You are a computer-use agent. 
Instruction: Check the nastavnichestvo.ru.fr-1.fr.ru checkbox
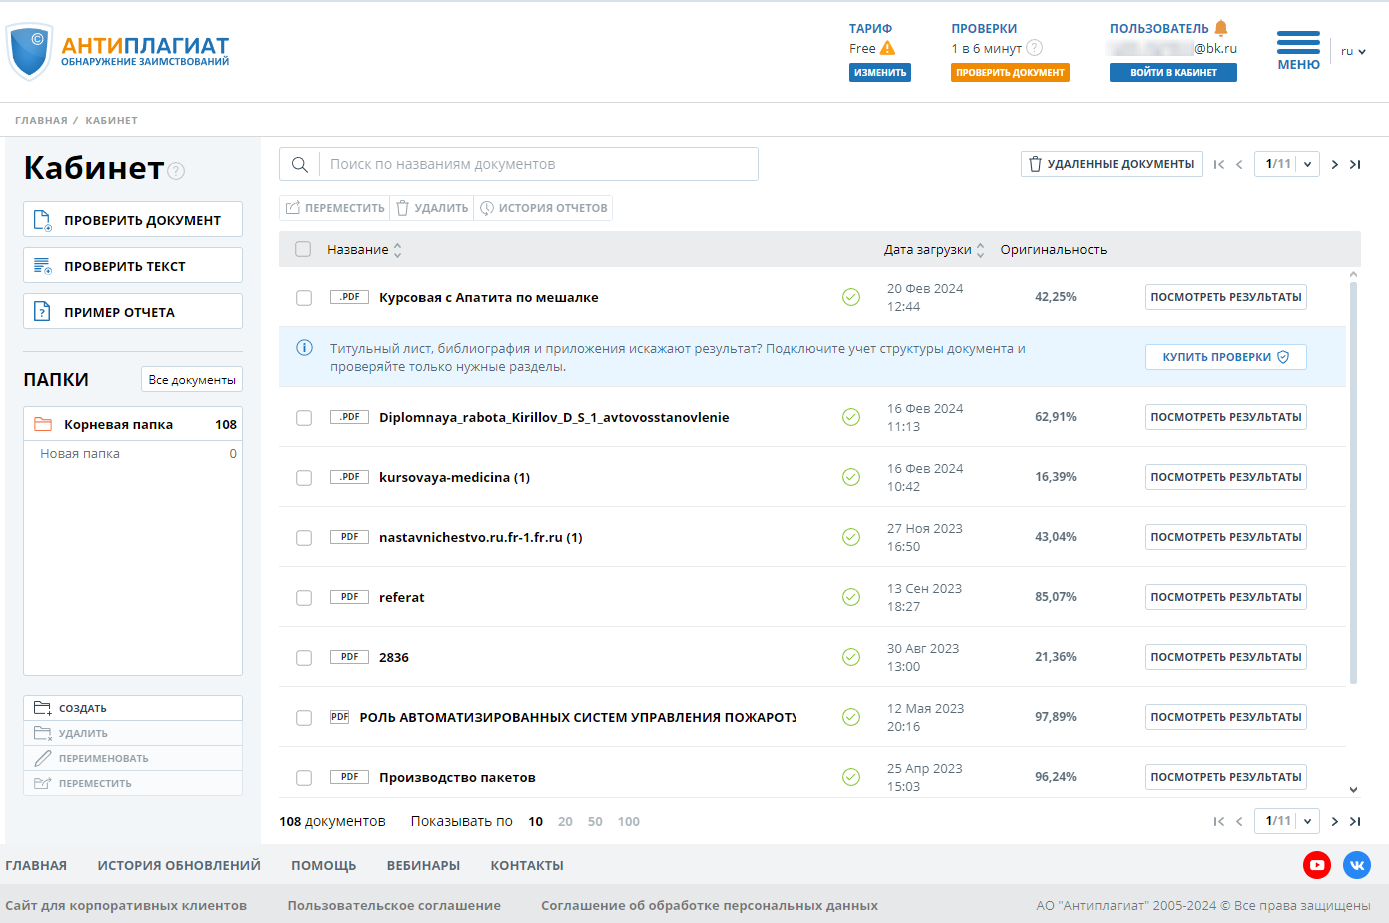304,538
